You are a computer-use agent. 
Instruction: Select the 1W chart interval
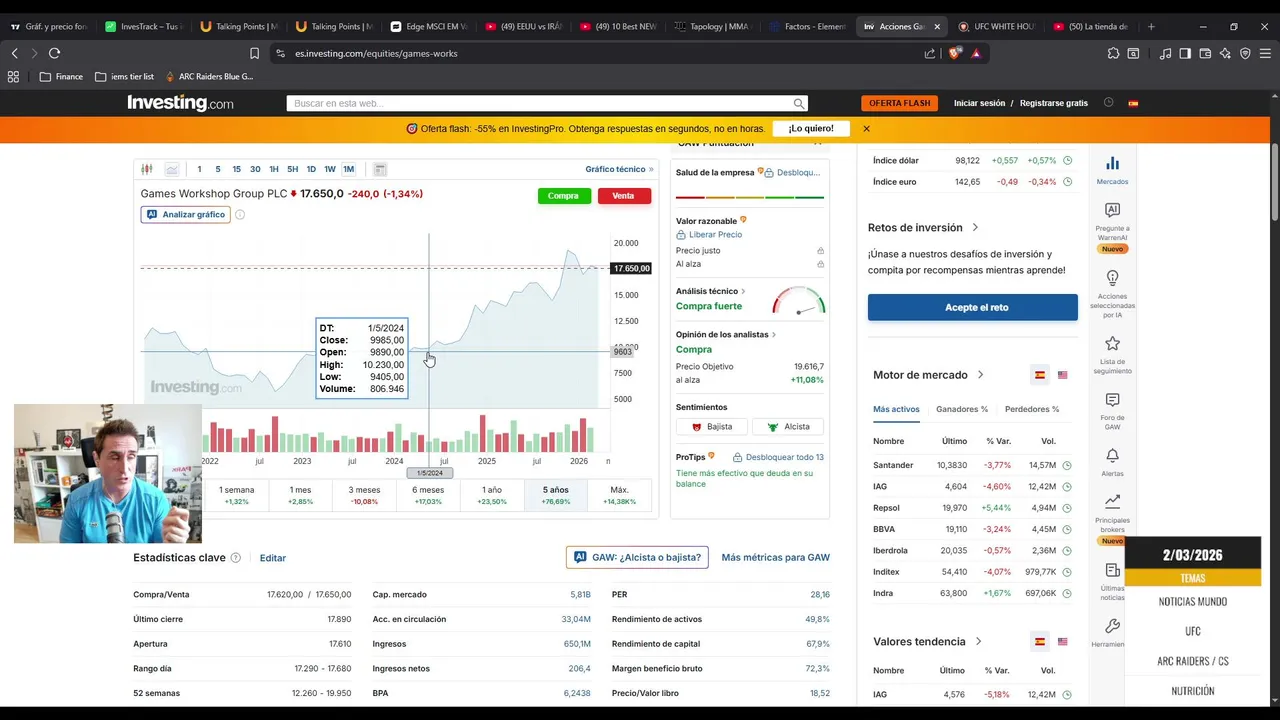[330, 169]
